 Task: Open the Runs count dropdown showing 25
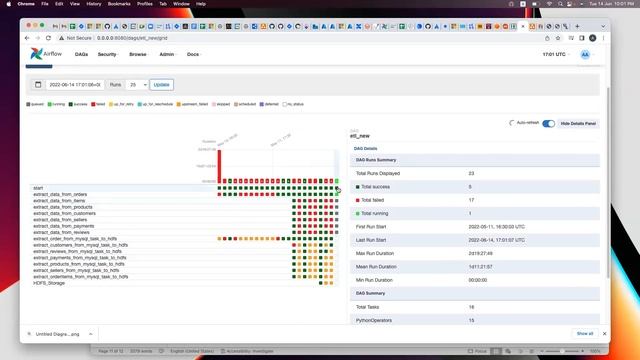click(137, 84)
